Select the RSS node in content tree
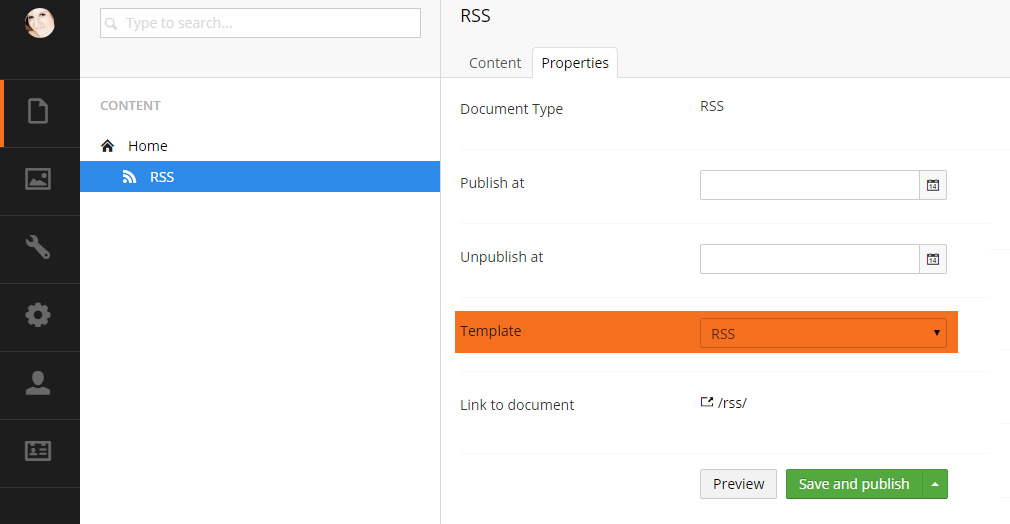Viewport: 1010px width, 524px height. coord(162,177)
